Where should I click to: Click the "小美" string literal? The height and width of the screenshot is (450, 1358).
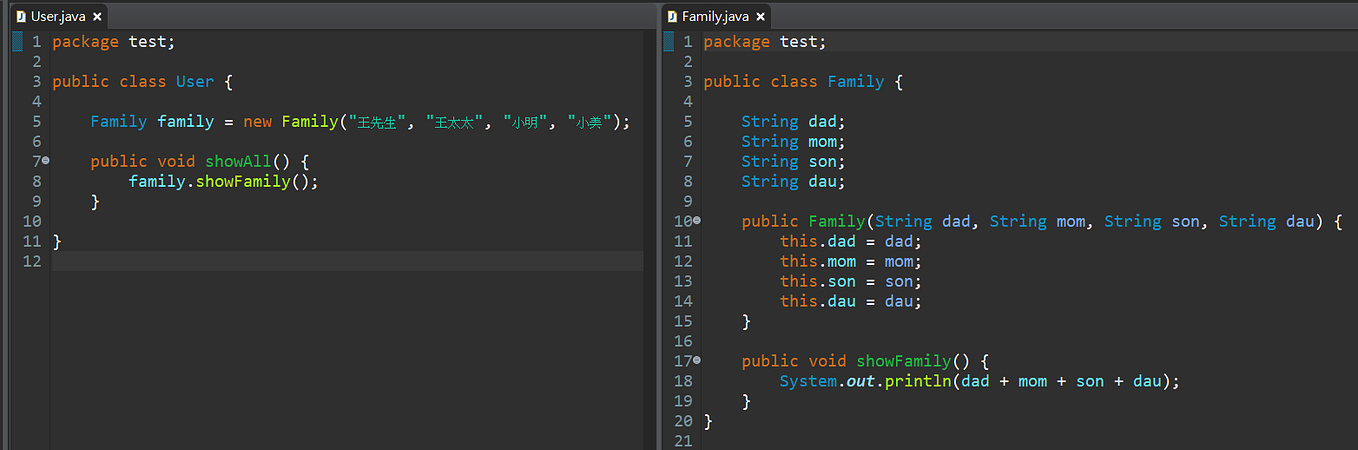tap(591, 122)
